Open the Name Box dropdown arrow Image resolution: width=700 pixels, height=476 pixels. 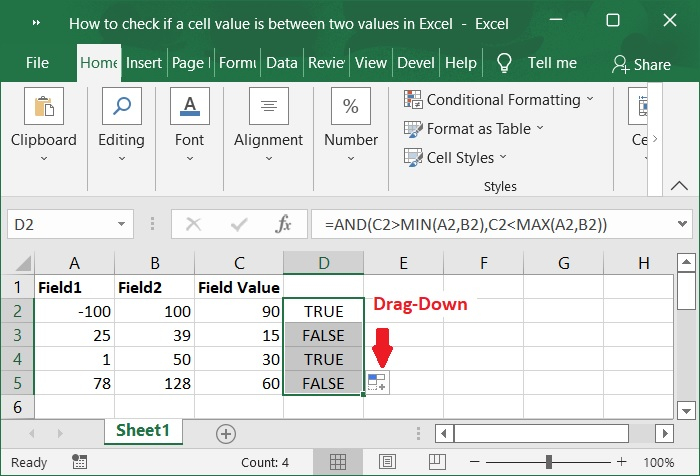121,224
